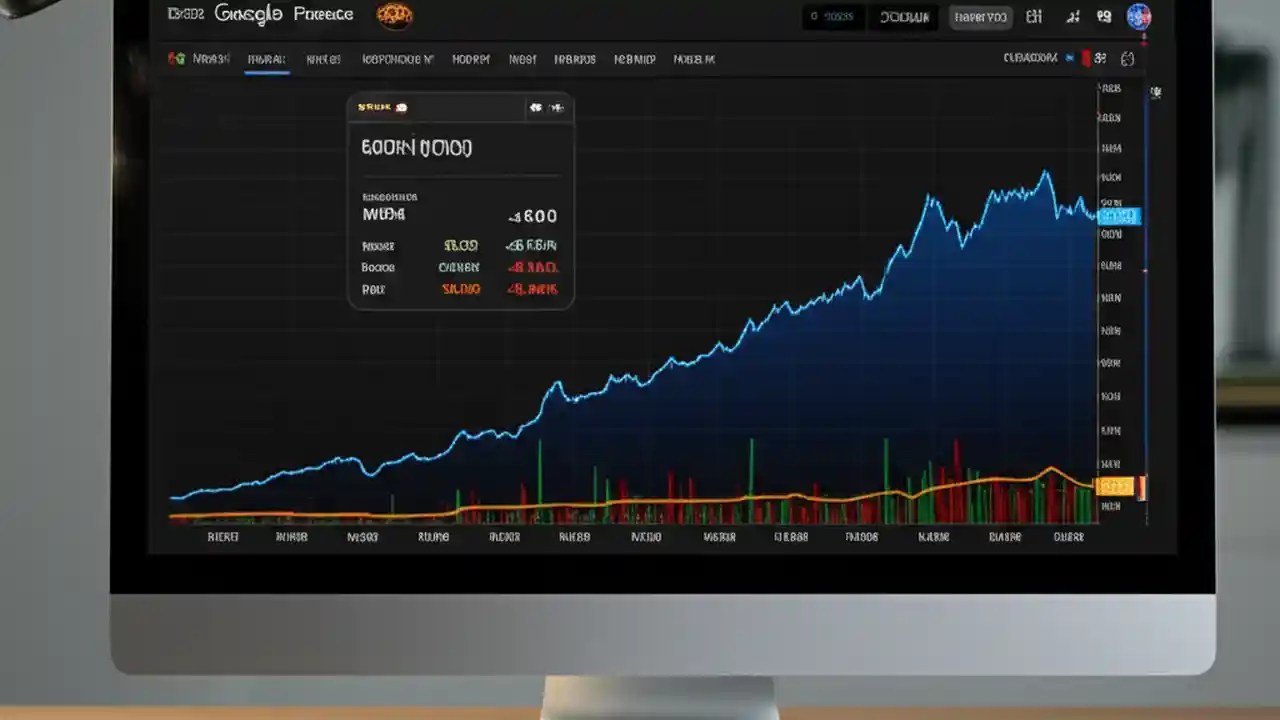1280x720 pixels.
Task: Select the bar-chart icon in the top toolbar
Action: 1034,17
